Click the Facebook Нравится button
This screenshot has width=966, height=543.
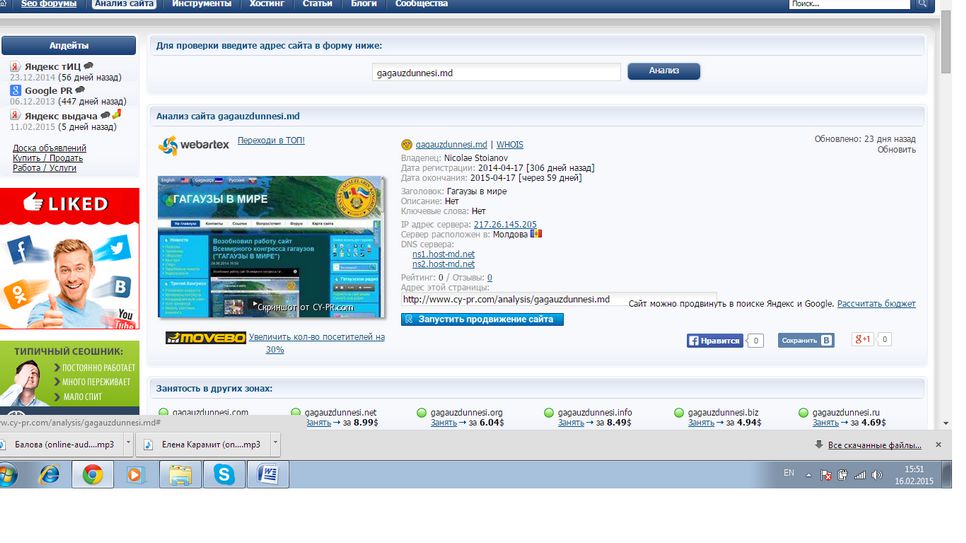pyautogui.click(x=715, y=340)
